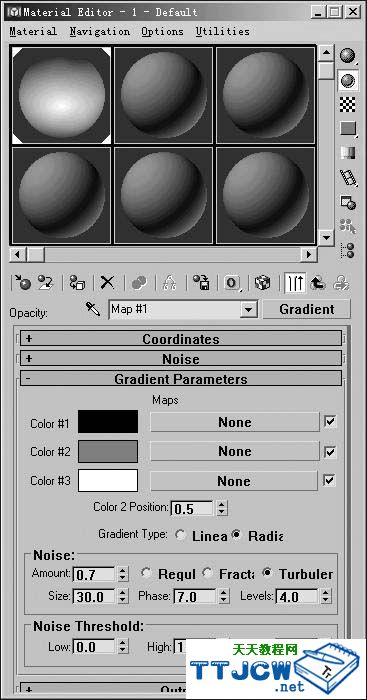Click the Make Unique icon
Viewport: 367px width, 700px height.
pos(169,283)
